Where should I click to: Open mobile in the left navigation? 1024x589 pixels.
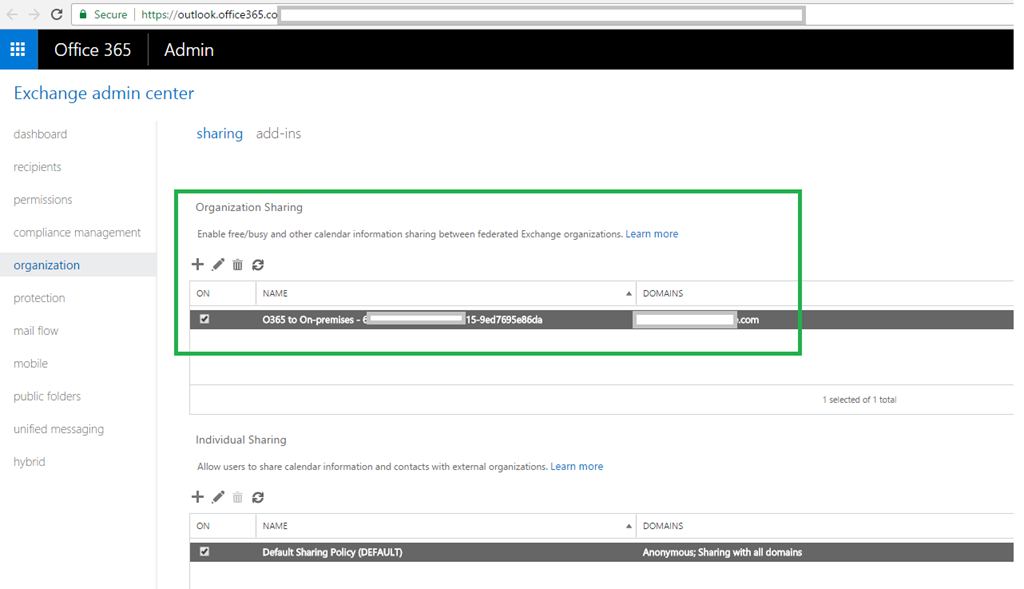coord(31,363)
